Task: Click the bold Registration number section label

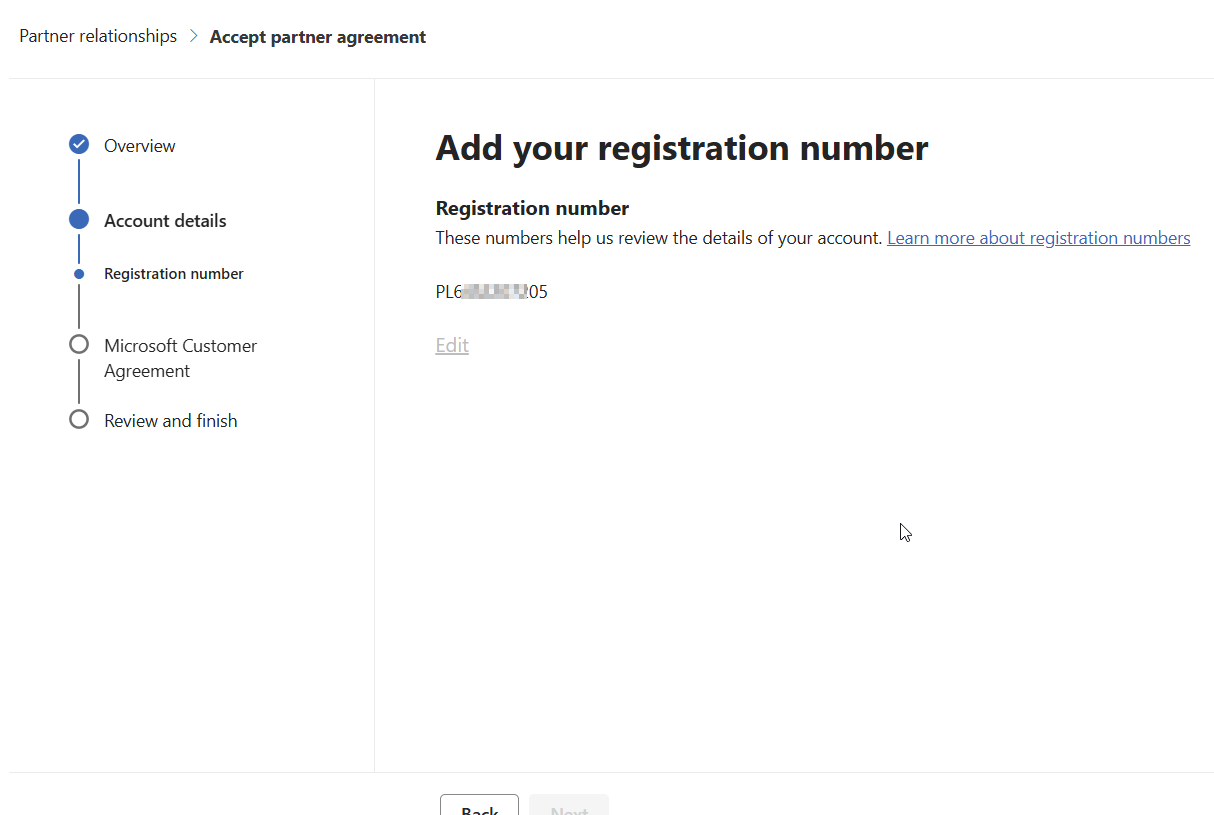Action: pos(532,208)
